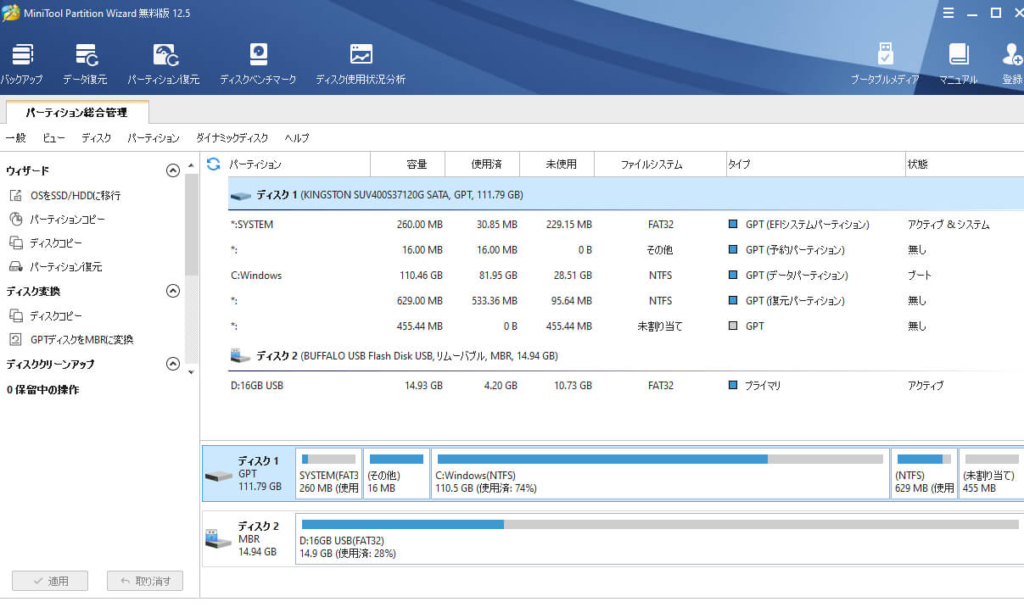The width and height of the screenshot is (1024, 613).
Task: Start ディスクベンチマーク disk benchmark
Action: point(258,64)
